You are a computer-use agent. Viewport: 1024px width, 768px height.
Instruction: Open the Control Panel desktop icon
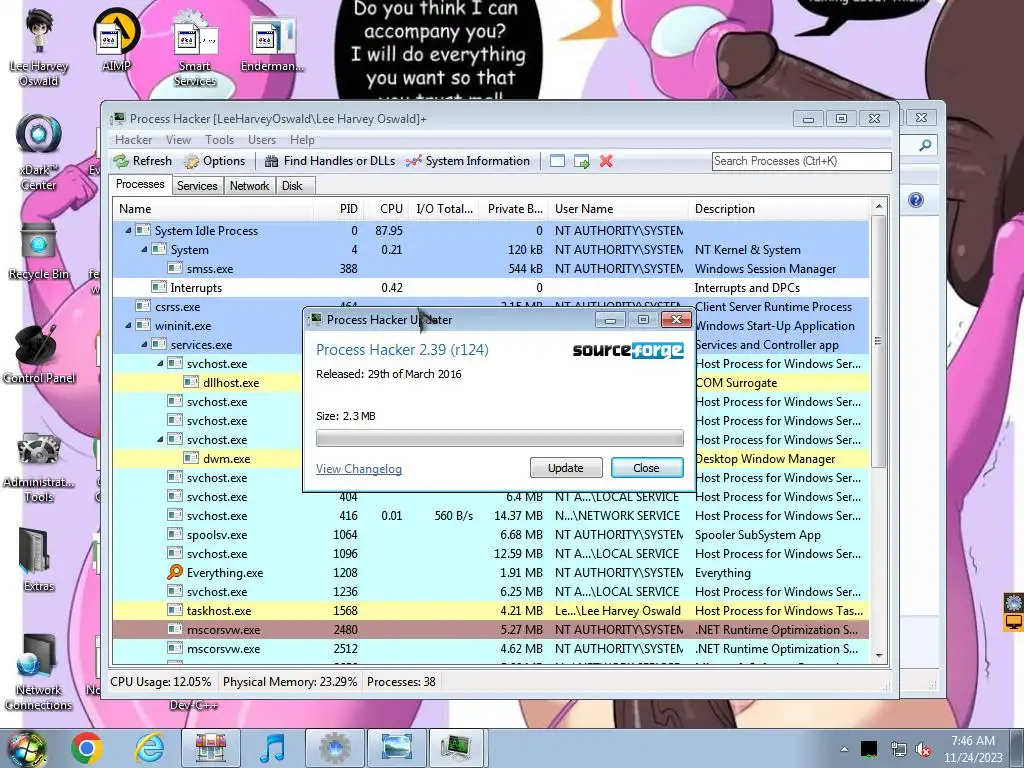pos(39,355)
